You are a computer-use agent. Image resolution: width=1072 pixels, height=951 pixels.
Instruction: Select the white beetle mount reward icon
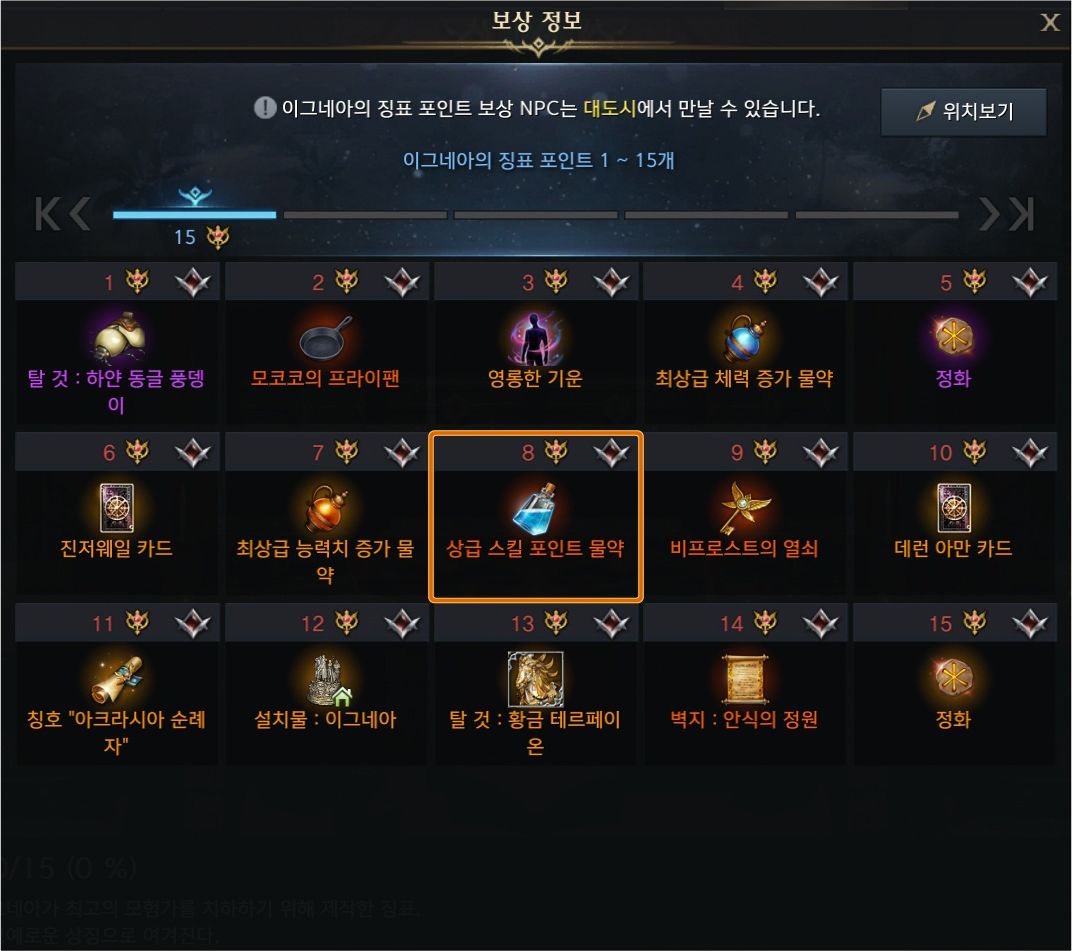tap(118, 336)
